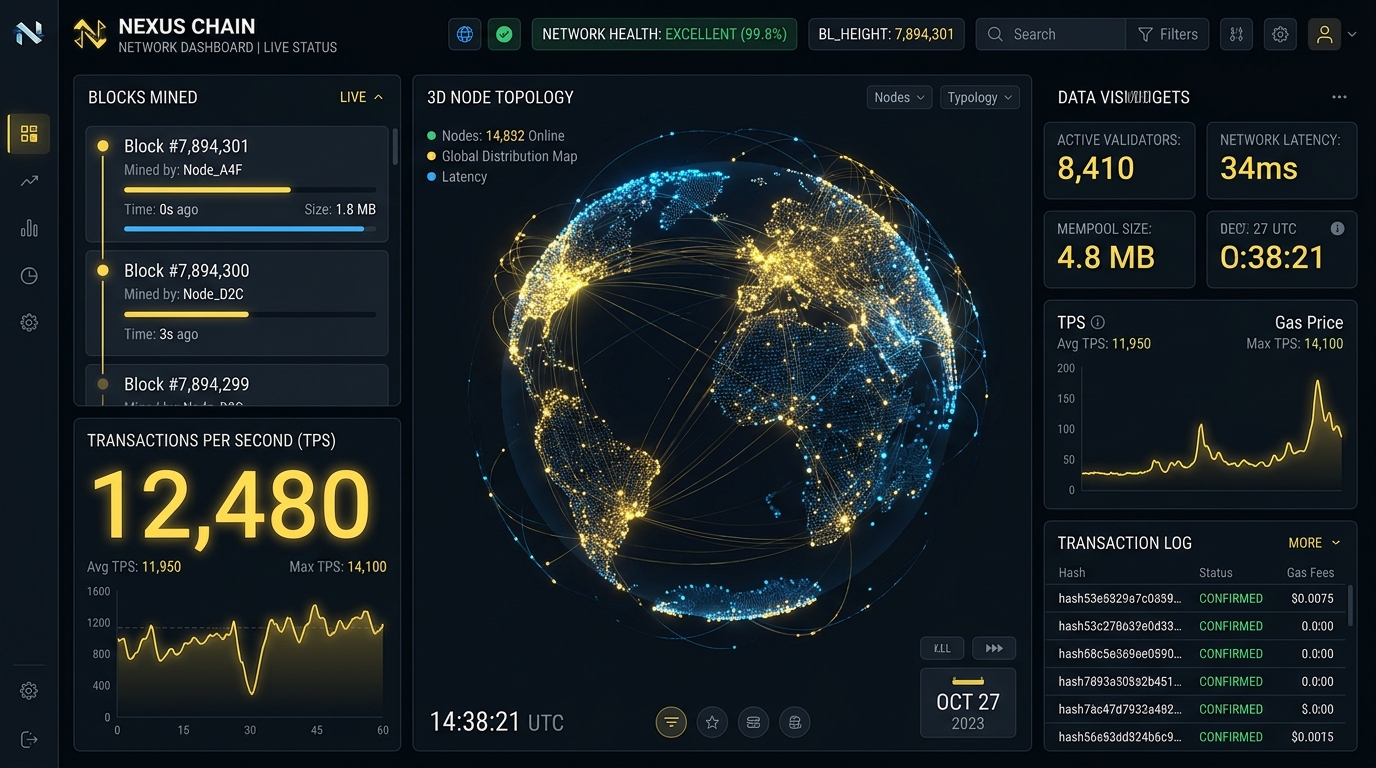Viewport: 1376px width, 768px height.
Task: Click the Network Health Excellent status pill
Action: pos(664,34)
